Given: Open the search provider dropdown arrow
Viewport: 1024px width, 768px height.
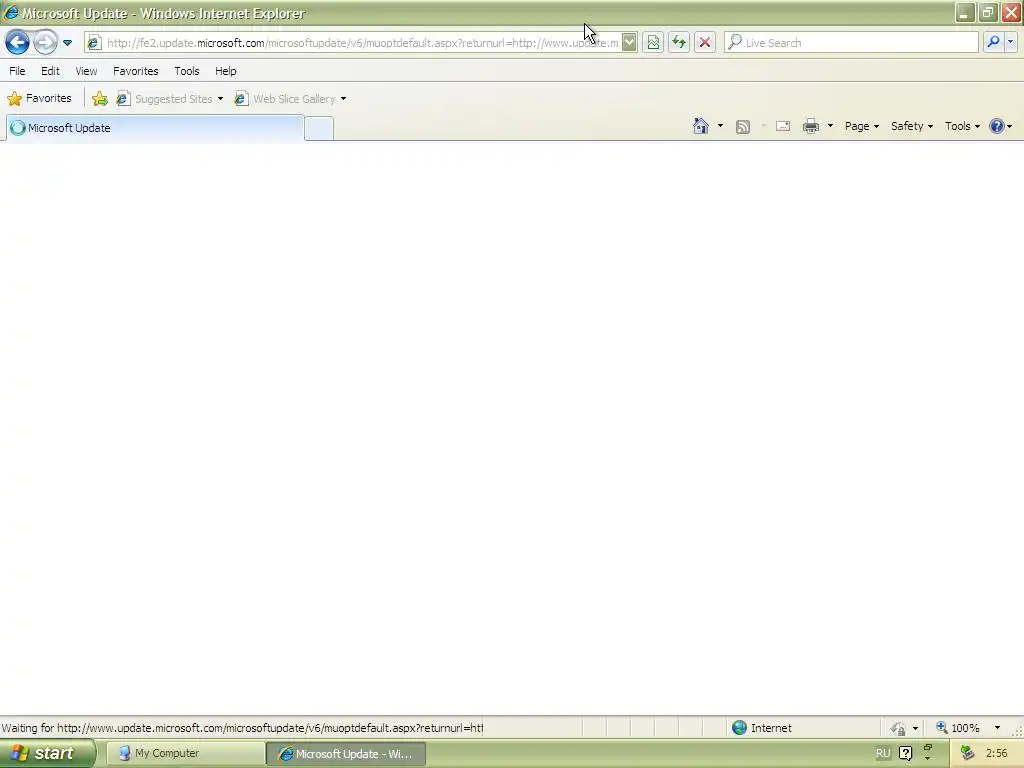Looking at the screenshot, I should [x=1010, y=42].
